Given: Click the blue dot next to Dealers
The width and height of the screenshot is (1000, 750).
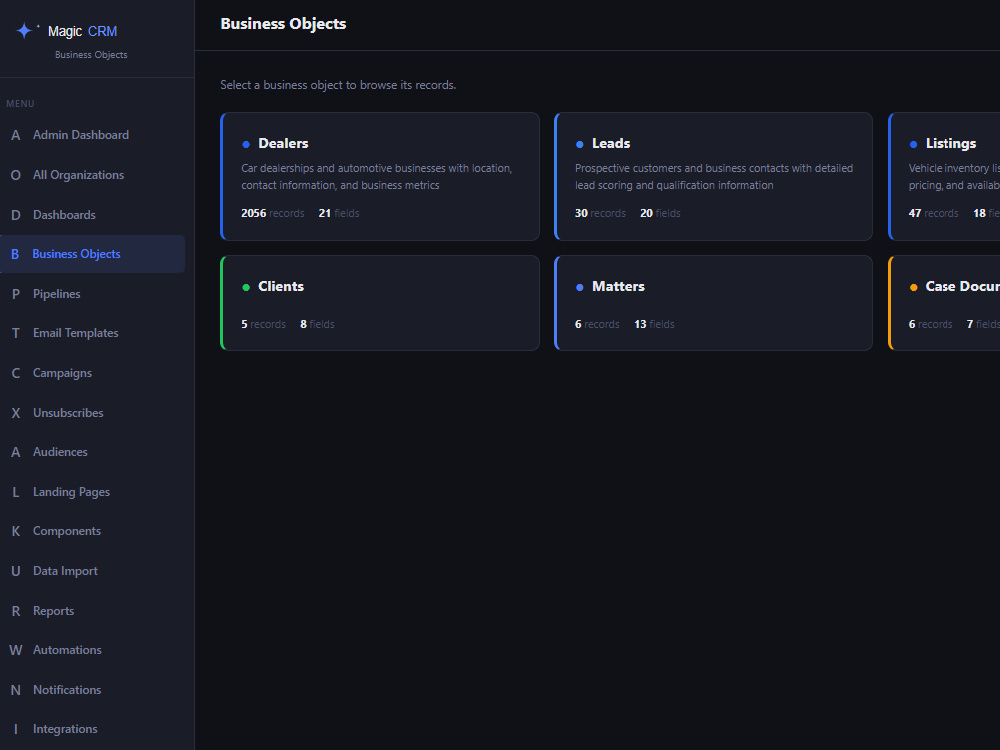Looking at the screenshot, I should pos(246,145).
